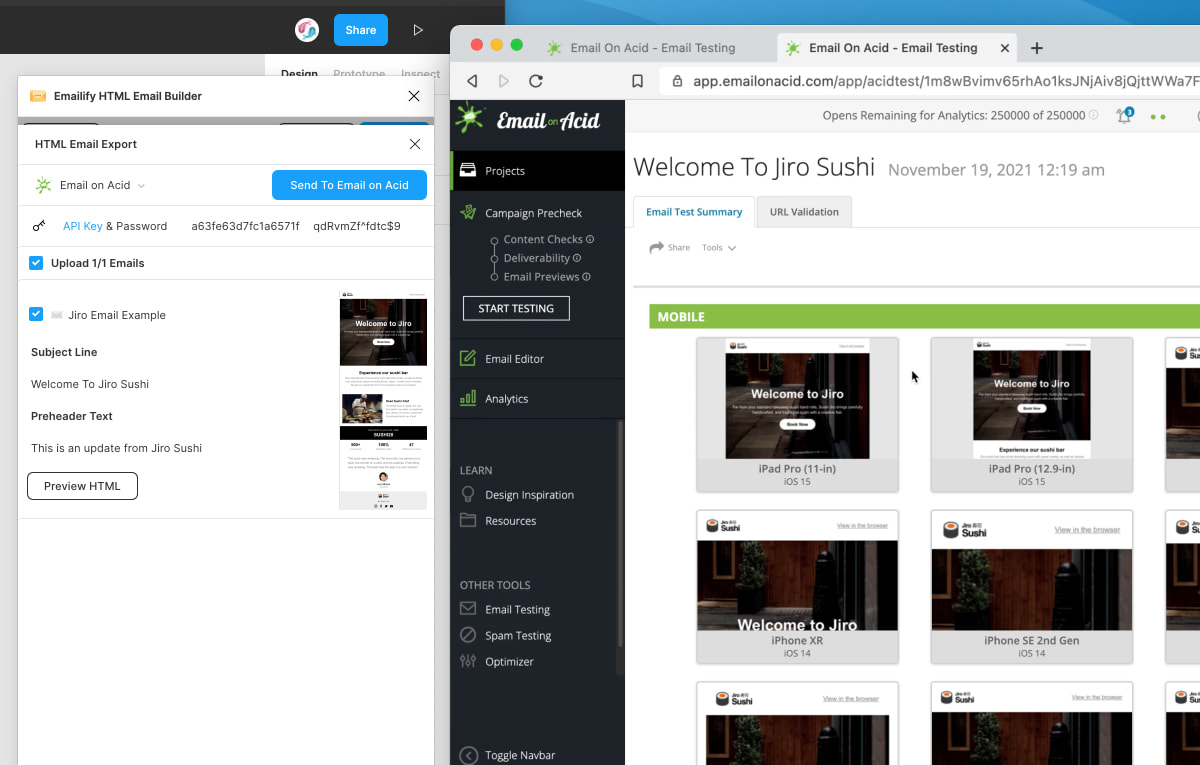Open a new browser tab

coord(1037,48)
